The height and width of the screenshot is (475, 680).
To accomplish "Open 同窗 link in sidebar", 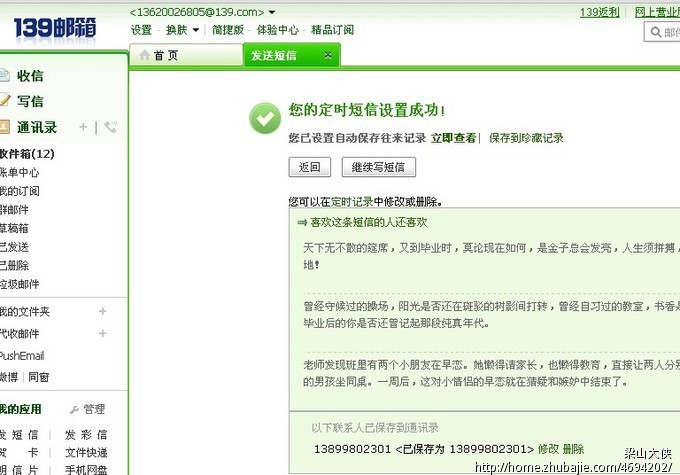I will click(39, 377).
